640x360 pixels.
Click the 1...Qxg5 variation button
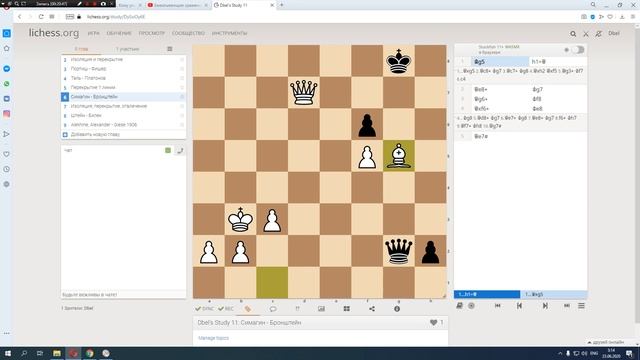point(554,294)
